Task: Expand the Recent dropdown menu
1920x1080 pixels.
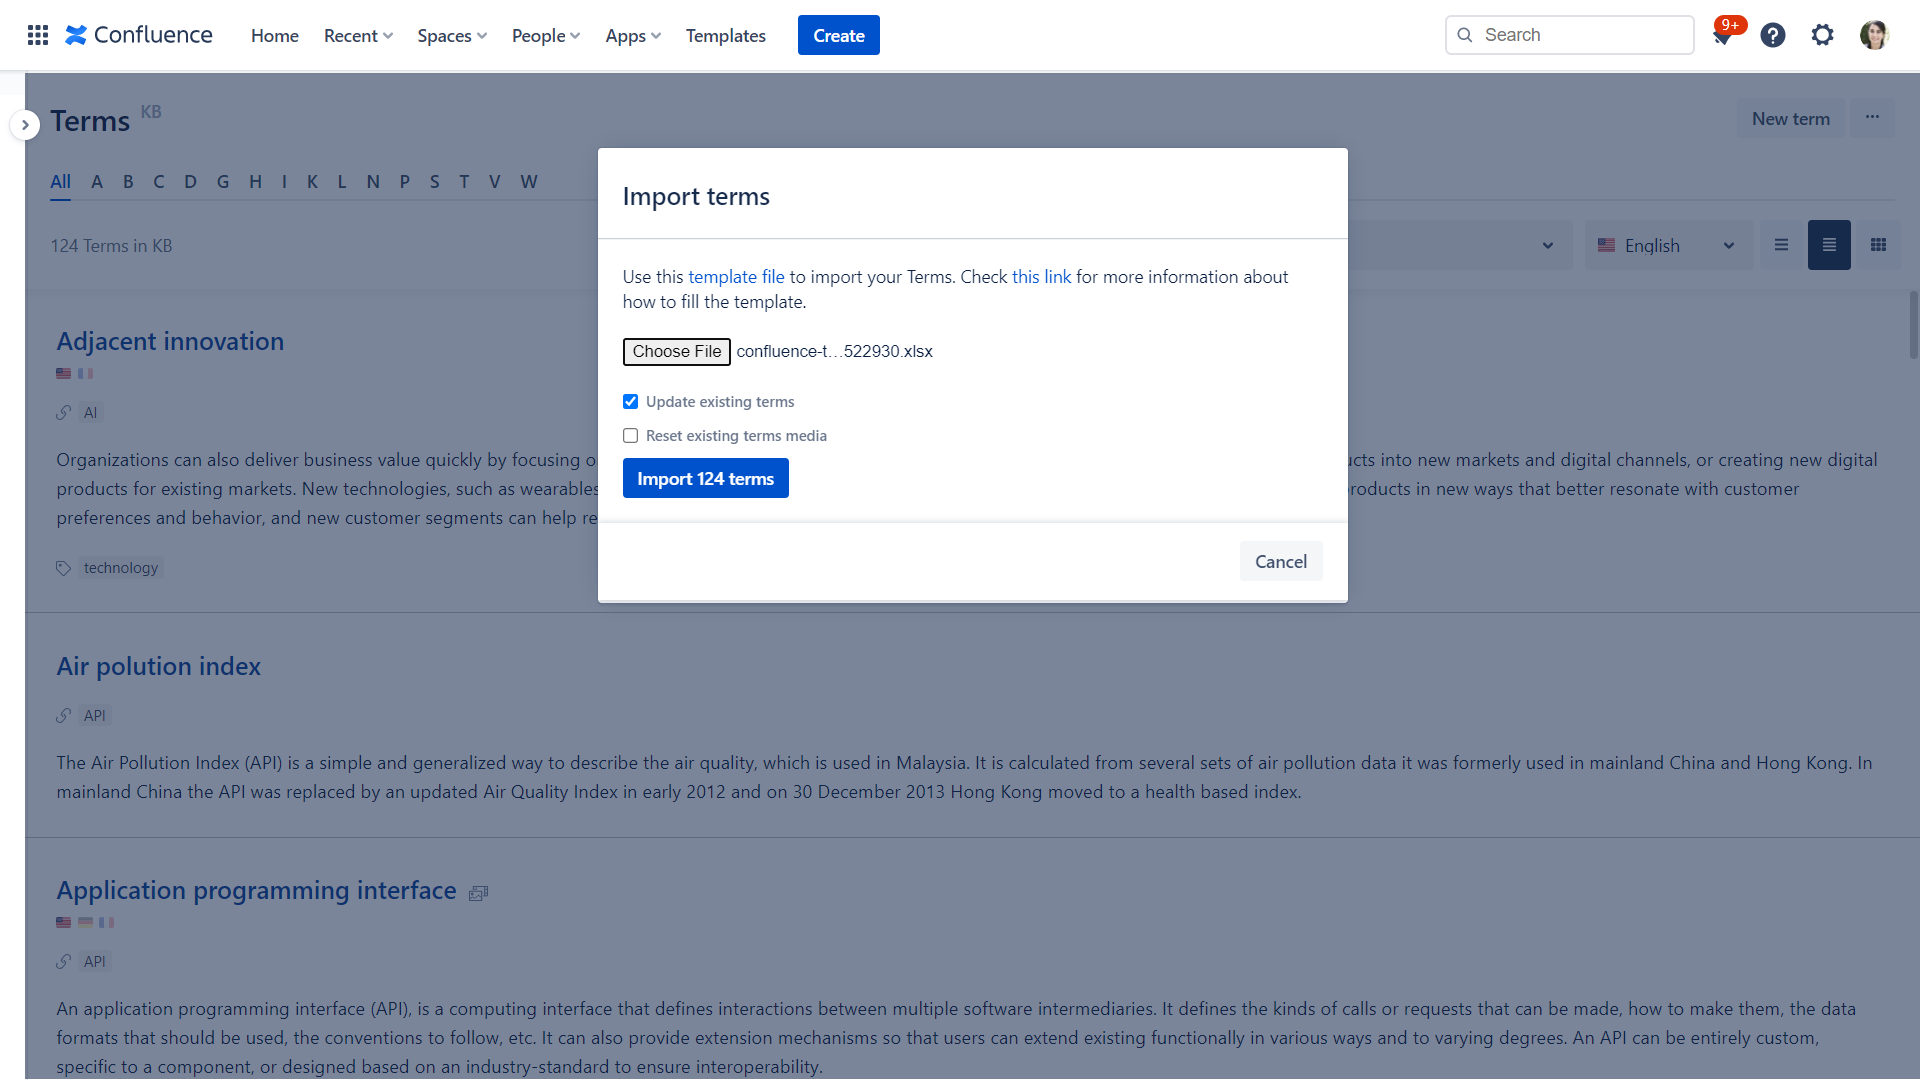Action: (358, 36)
